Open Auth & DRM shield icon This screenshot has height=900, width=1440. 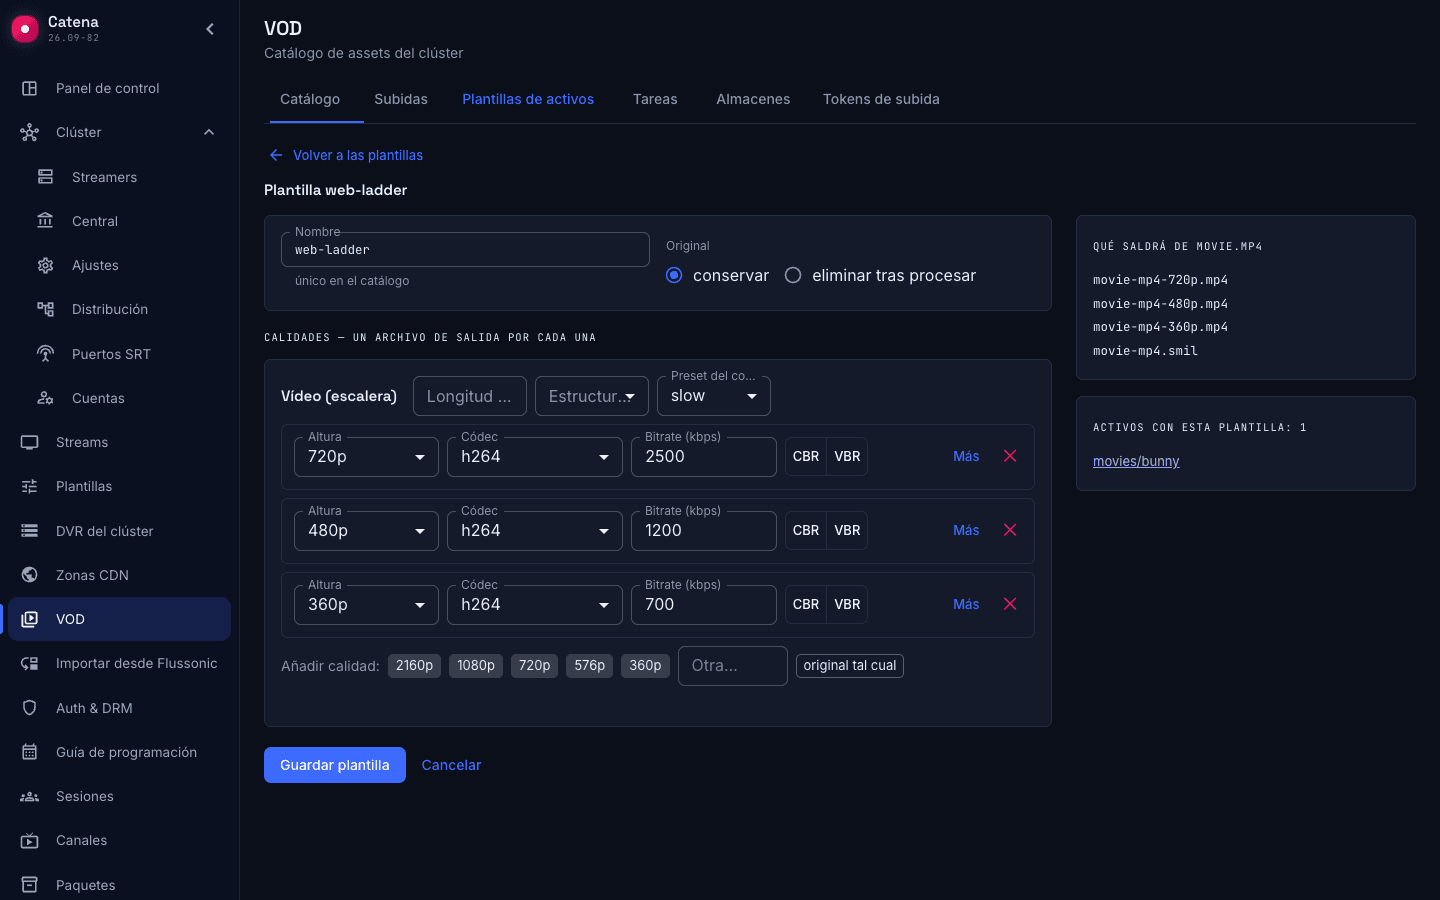30,708
